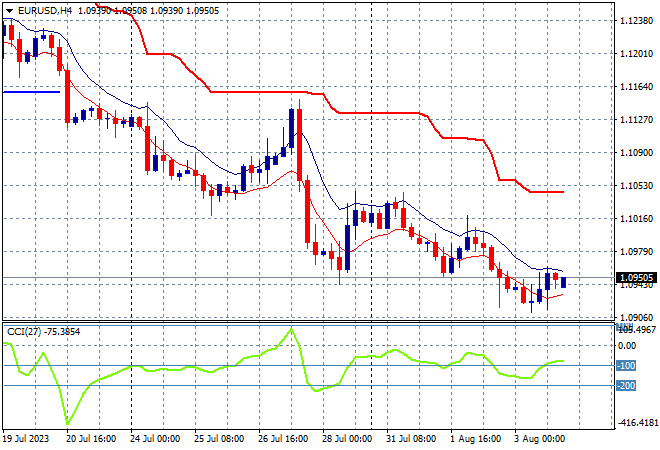This screenshot has height=450, width=660.
Task: Select the short blue horizontal line
Action: click(32, 92)
